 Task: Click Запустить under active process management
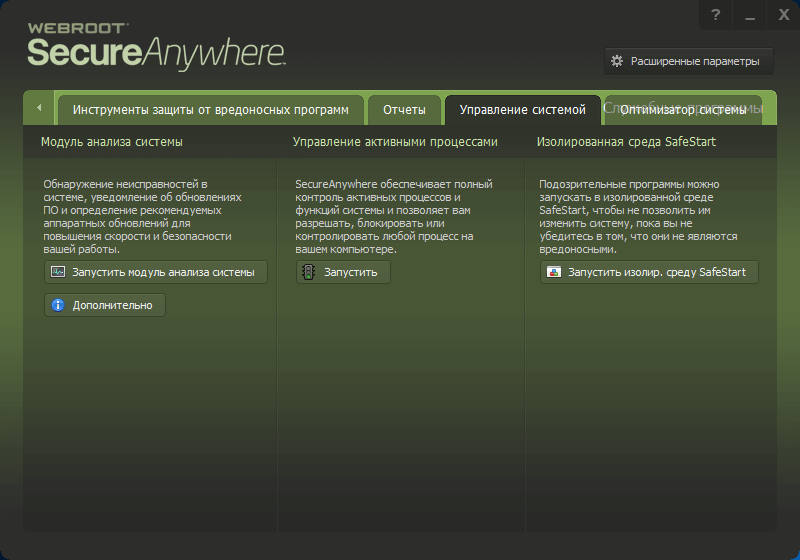click(x=343, y=272)
